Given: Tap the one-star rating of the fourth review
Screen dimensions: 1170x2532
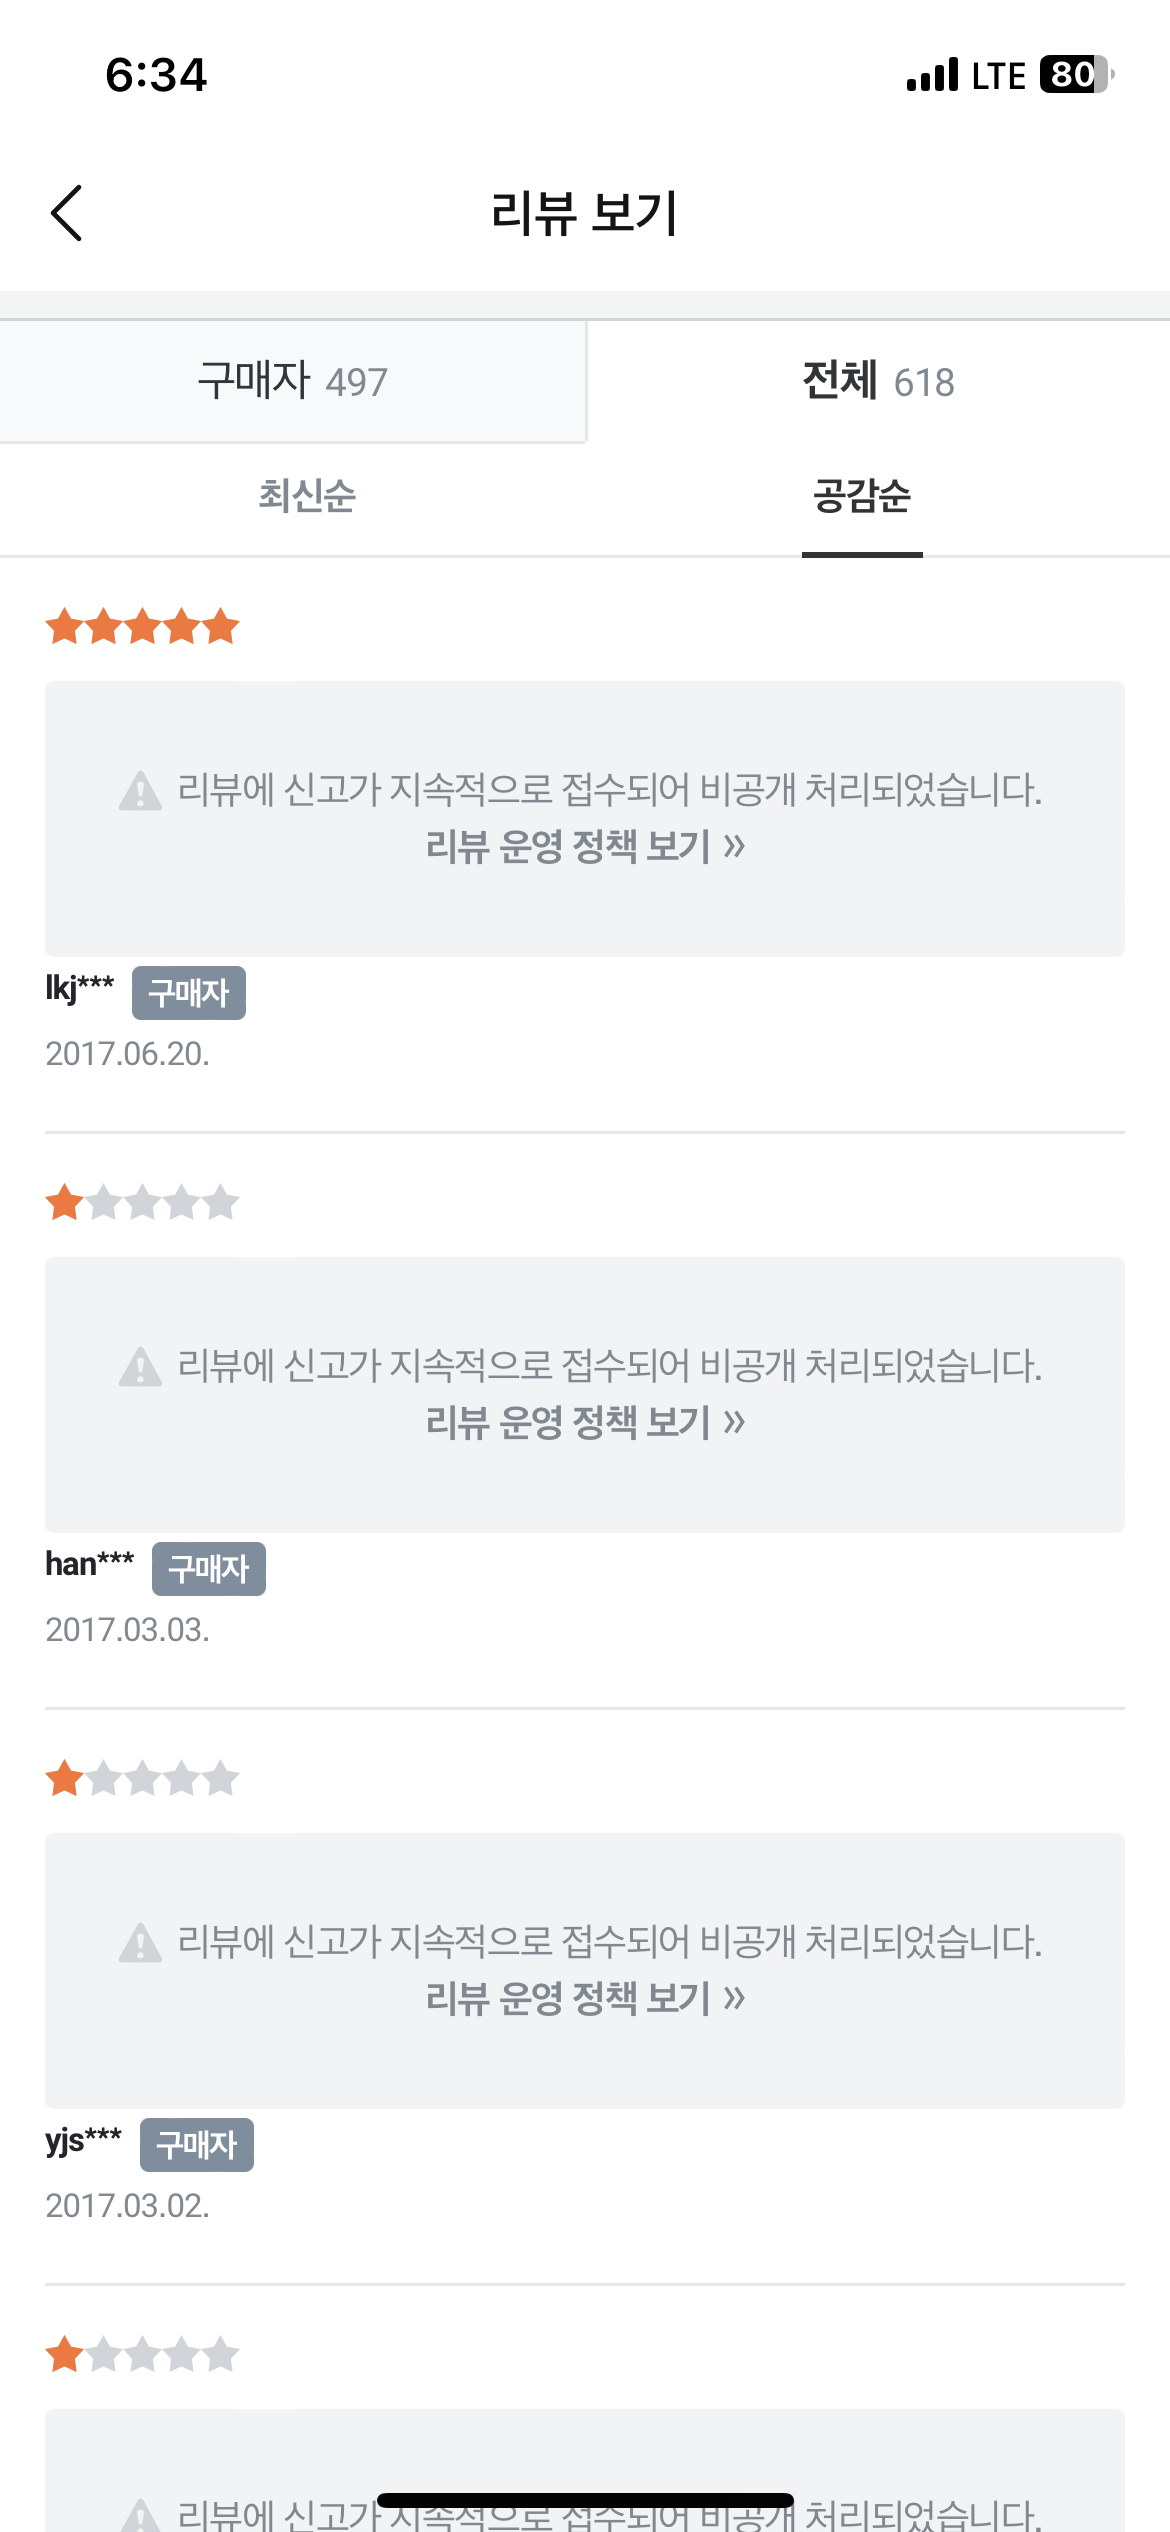Looking at the screenshot, I should pyautogui.click(x=142, y=2355).
